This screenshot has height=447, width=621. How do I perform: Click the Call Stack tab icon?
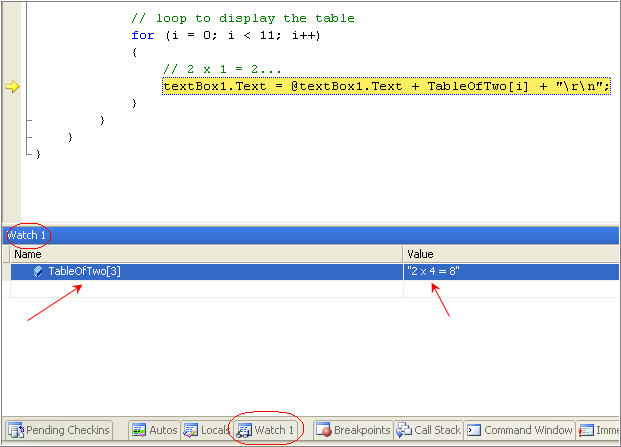click(x=404, y=430)
